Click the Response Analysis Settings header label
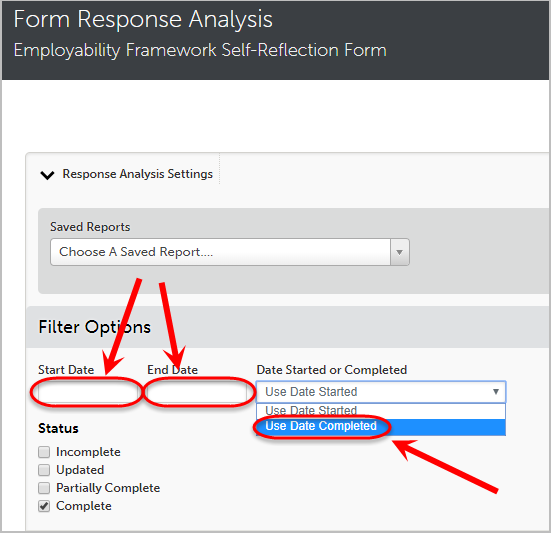The image size is (551, 533). click(x=137, y=174)
